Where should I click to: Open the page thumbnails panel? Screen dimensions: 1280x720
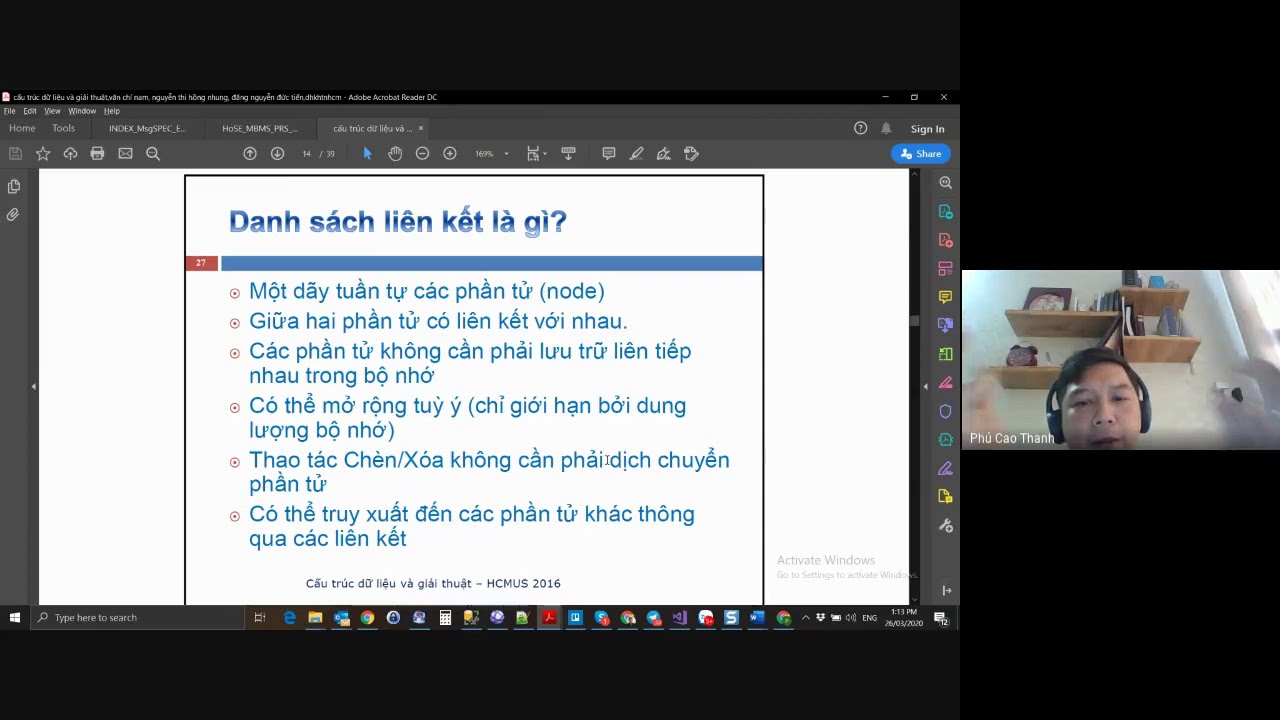coord(13,186)
